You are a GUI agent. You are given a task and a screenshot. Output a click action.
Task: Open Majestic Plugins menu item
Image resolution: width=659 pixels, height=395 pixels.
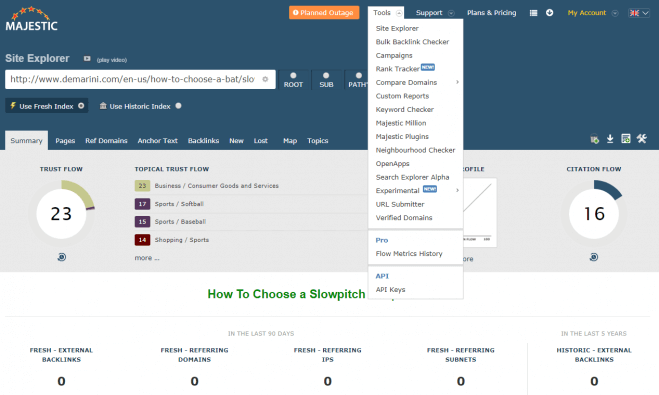[x=402, y=137]
